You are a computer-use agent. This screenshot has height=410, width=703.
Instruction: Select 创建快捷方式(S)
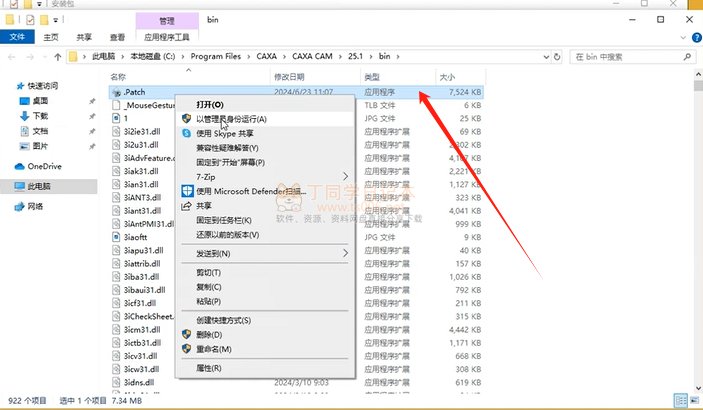coord(223,320)
